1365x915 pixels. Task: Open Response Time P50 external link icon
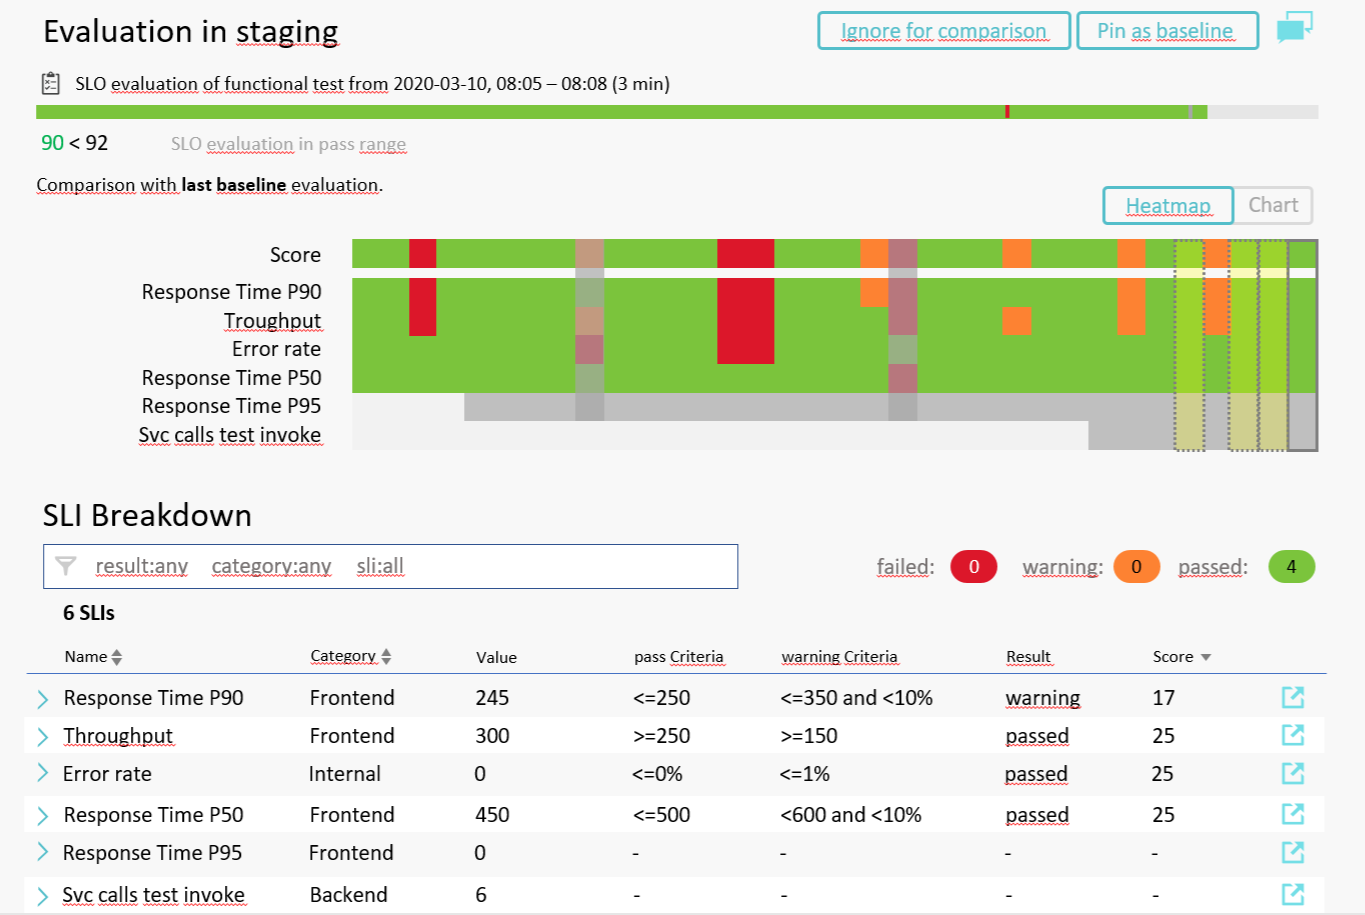click(x=1293, y=814)
